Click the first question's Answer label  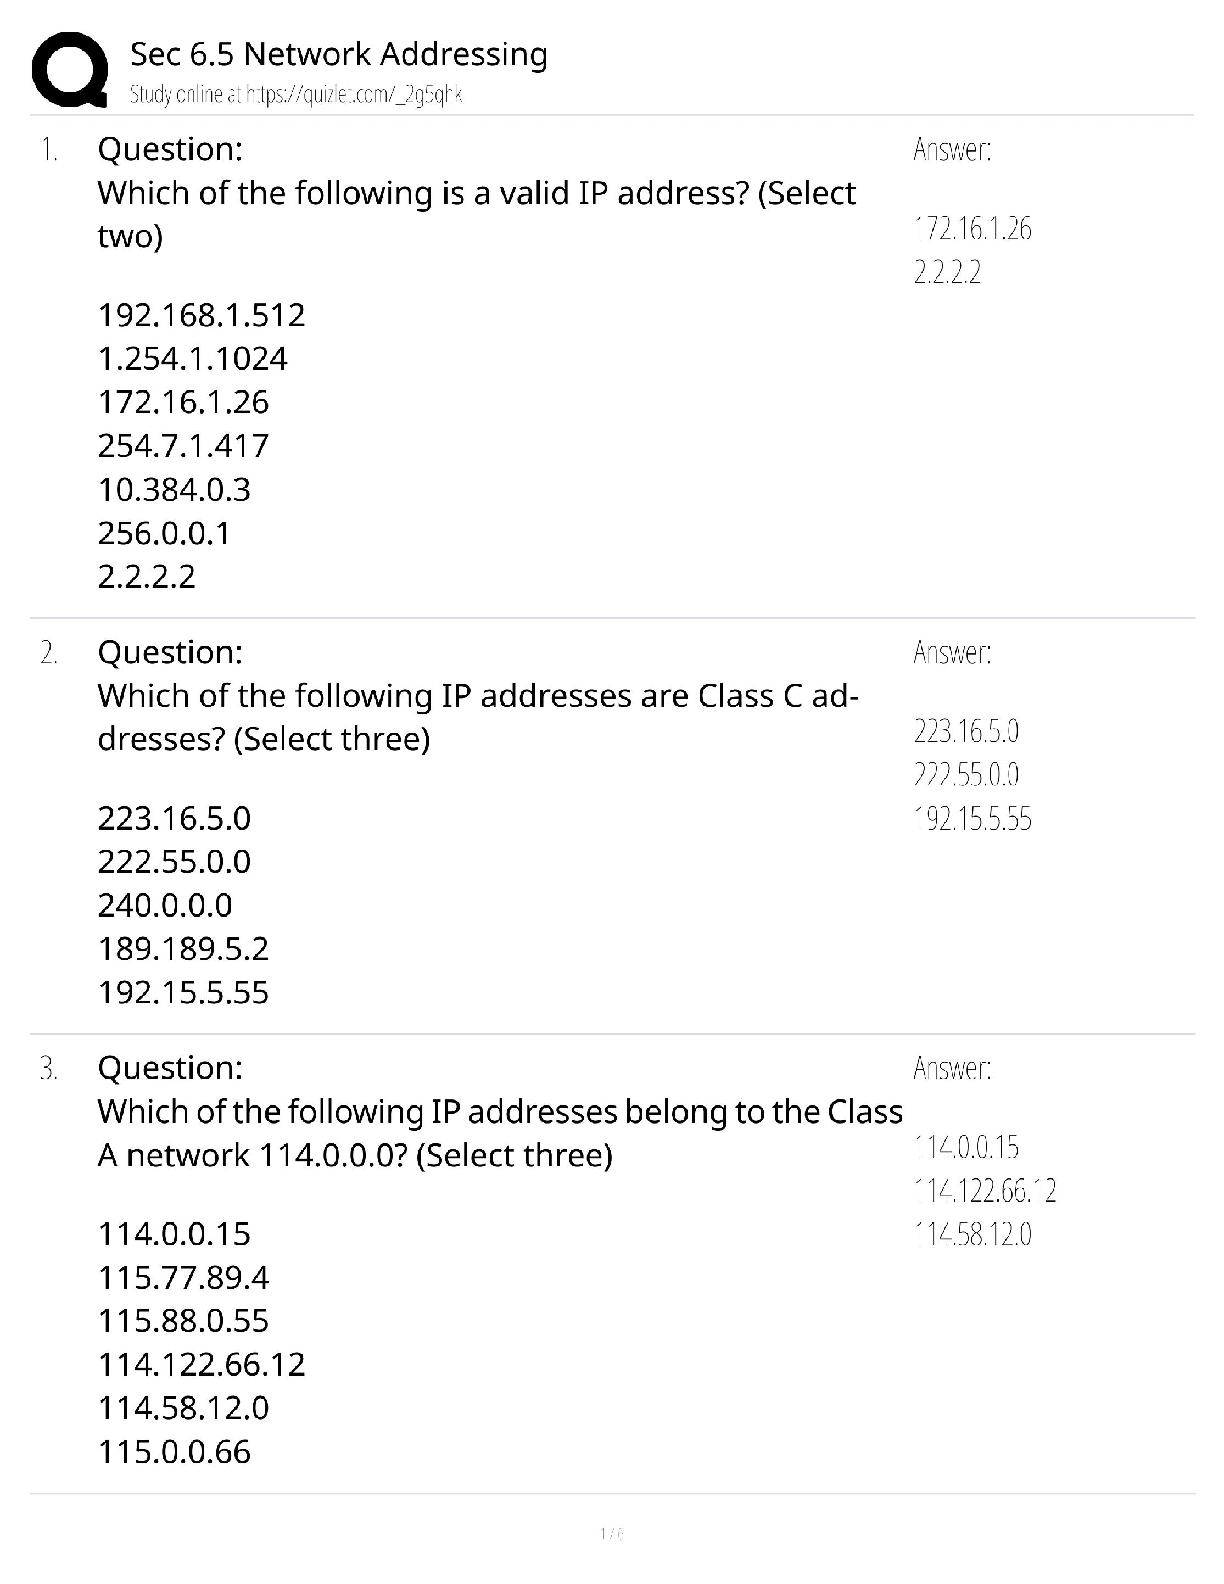pos(952,150)
